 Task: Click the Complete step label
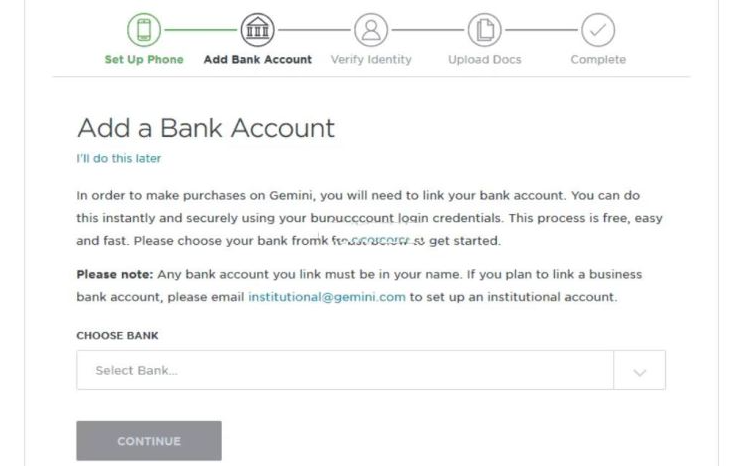(598, 59)
